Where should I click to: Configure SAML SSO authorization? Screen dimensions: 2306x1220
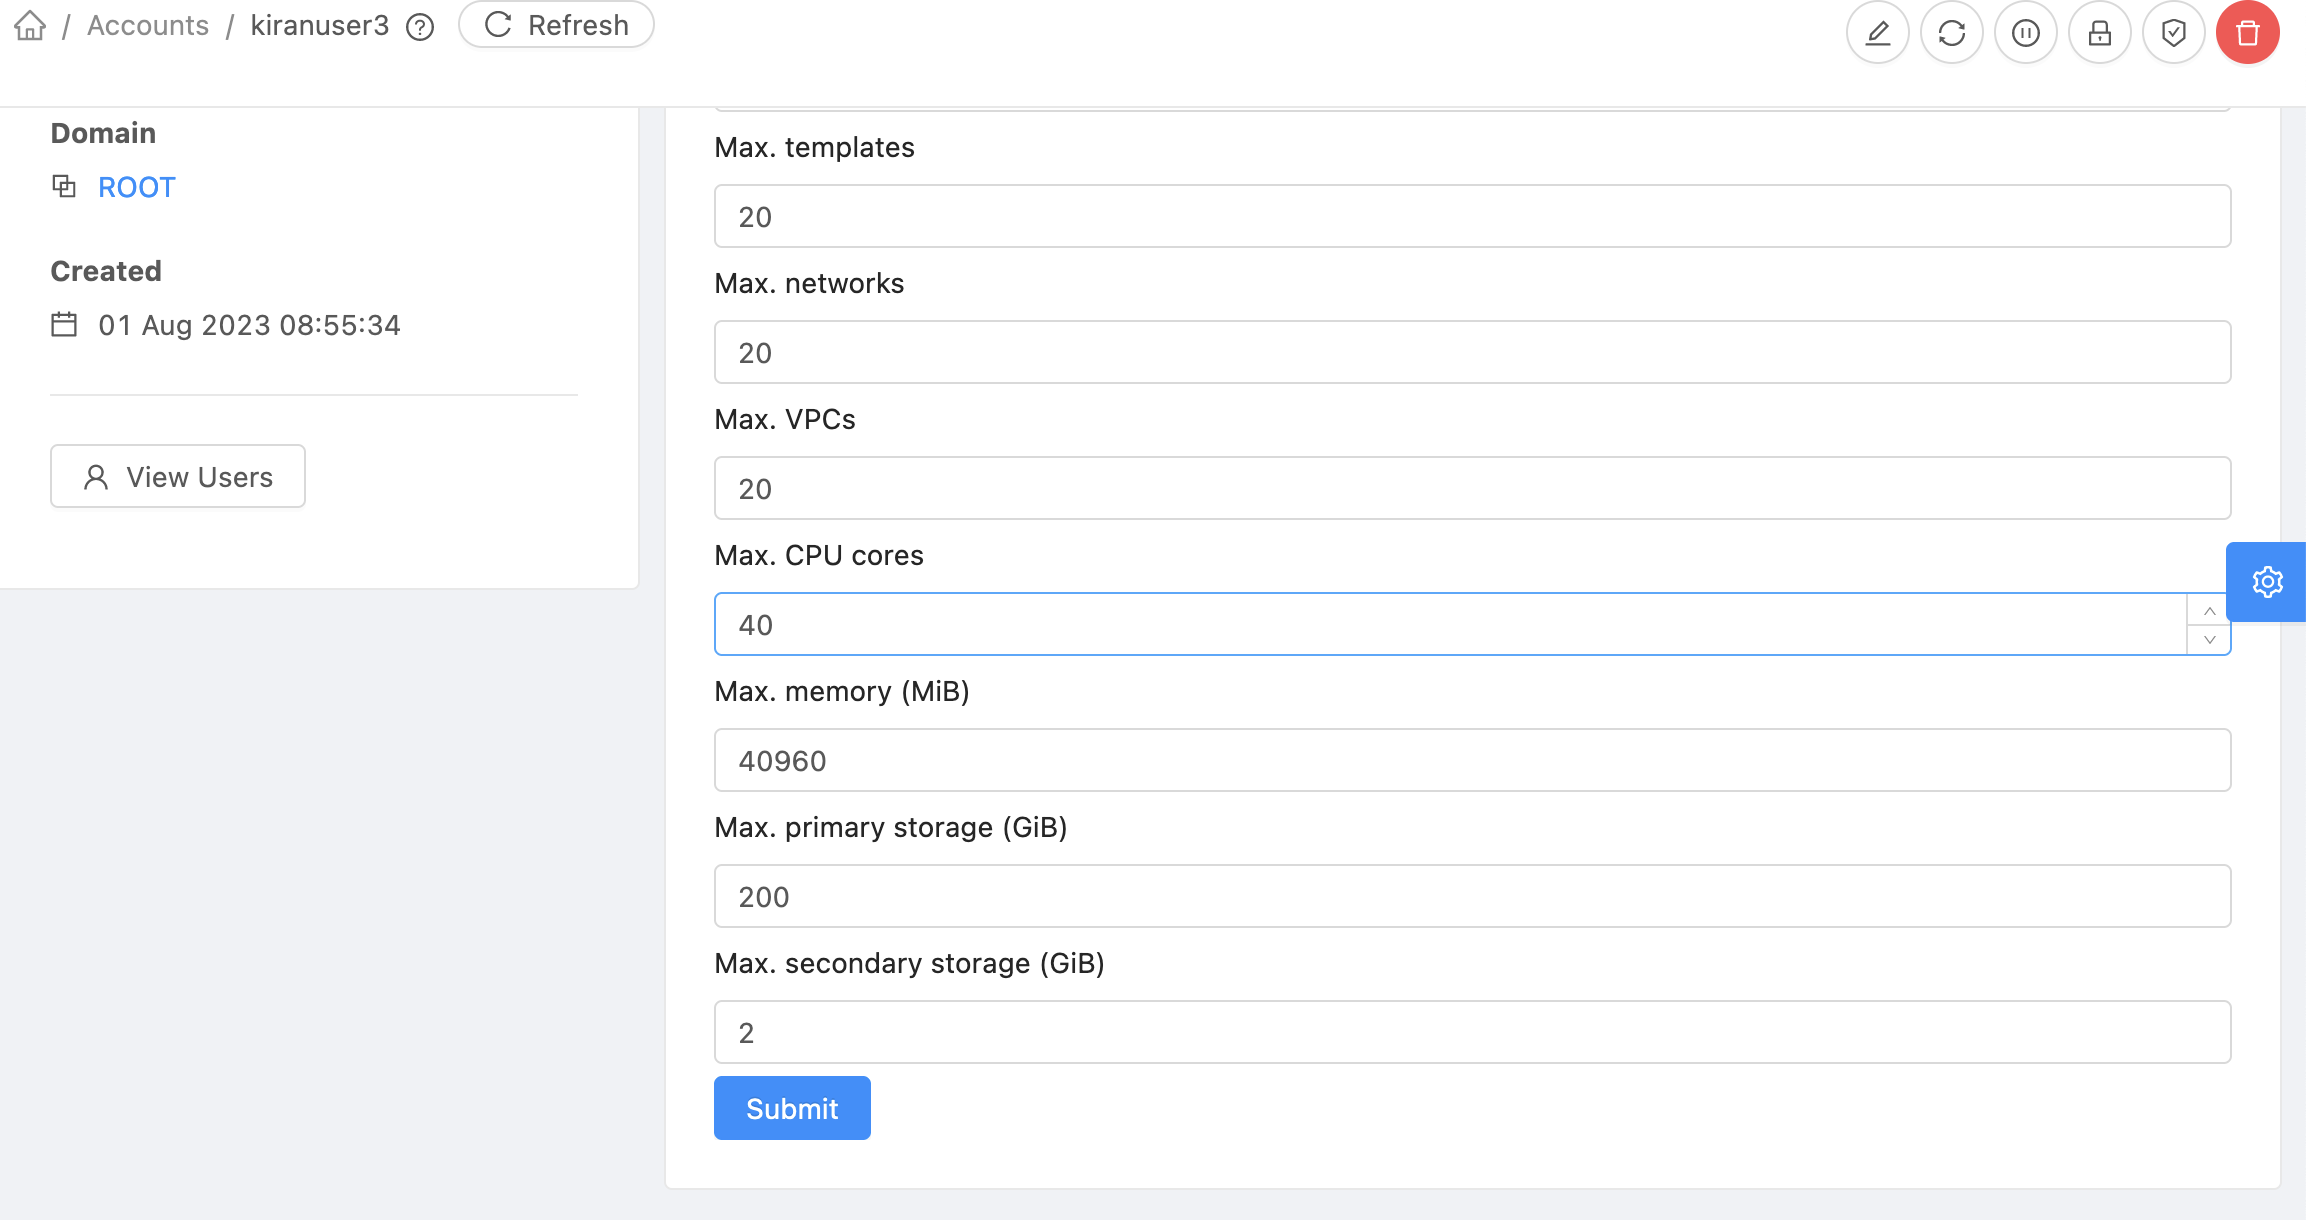pos(2172,32)
